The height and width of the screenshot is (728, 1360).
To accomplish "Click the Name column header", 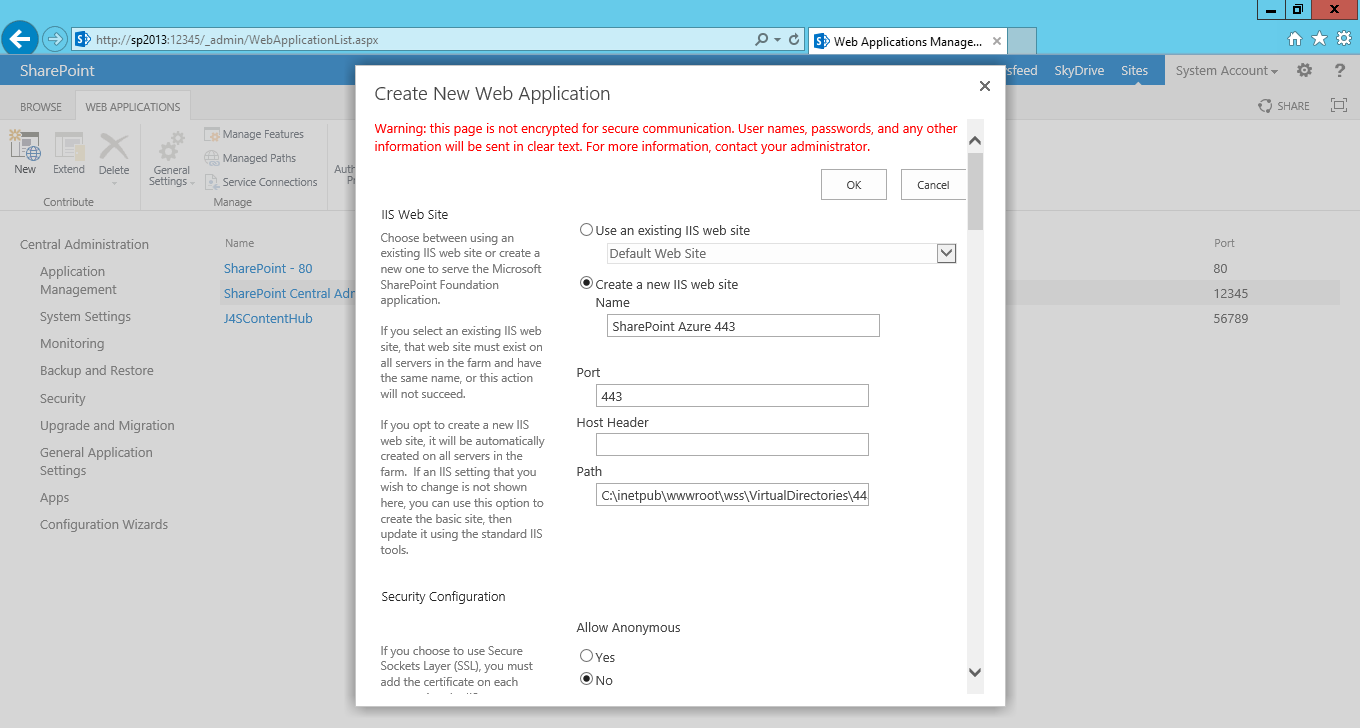I will pyautogui.click(x=239, y=243).
